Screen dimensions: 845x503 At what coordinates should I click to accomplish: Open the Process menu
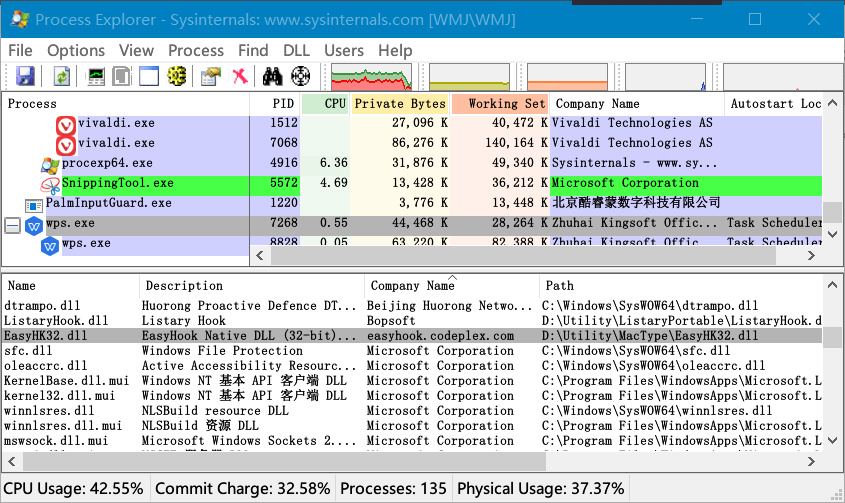click(x=196, y=50)
